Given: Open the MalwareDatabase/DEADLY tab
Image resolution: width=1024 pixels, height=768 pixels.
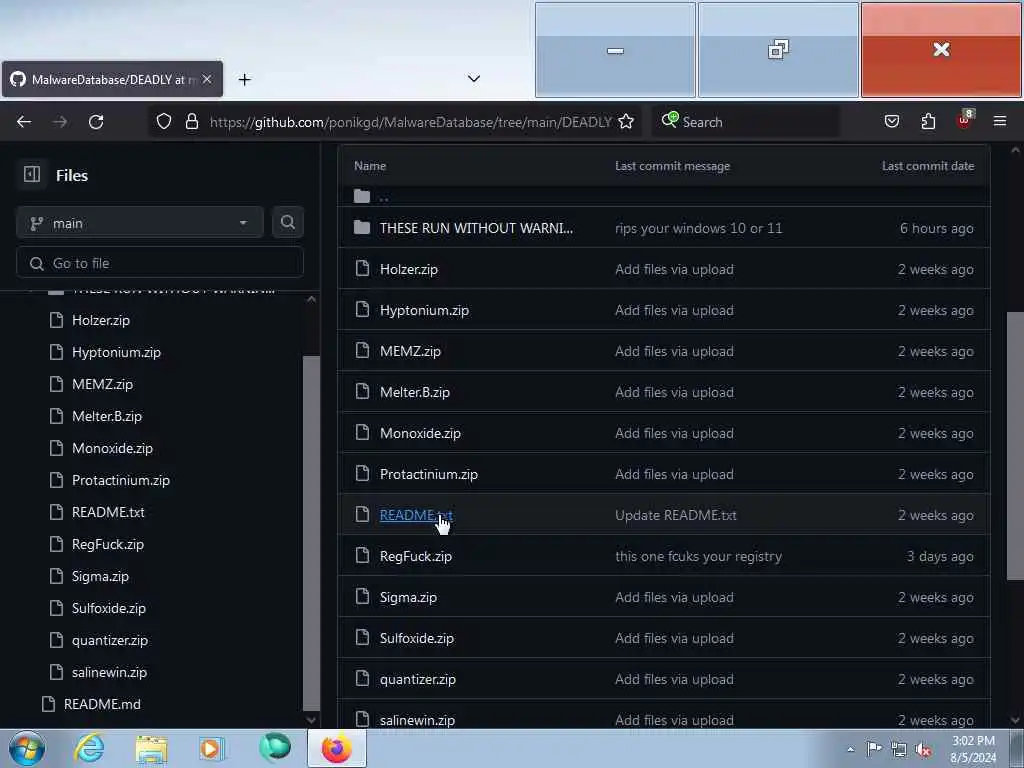Looking at the screenshot, I should [112, 79].
